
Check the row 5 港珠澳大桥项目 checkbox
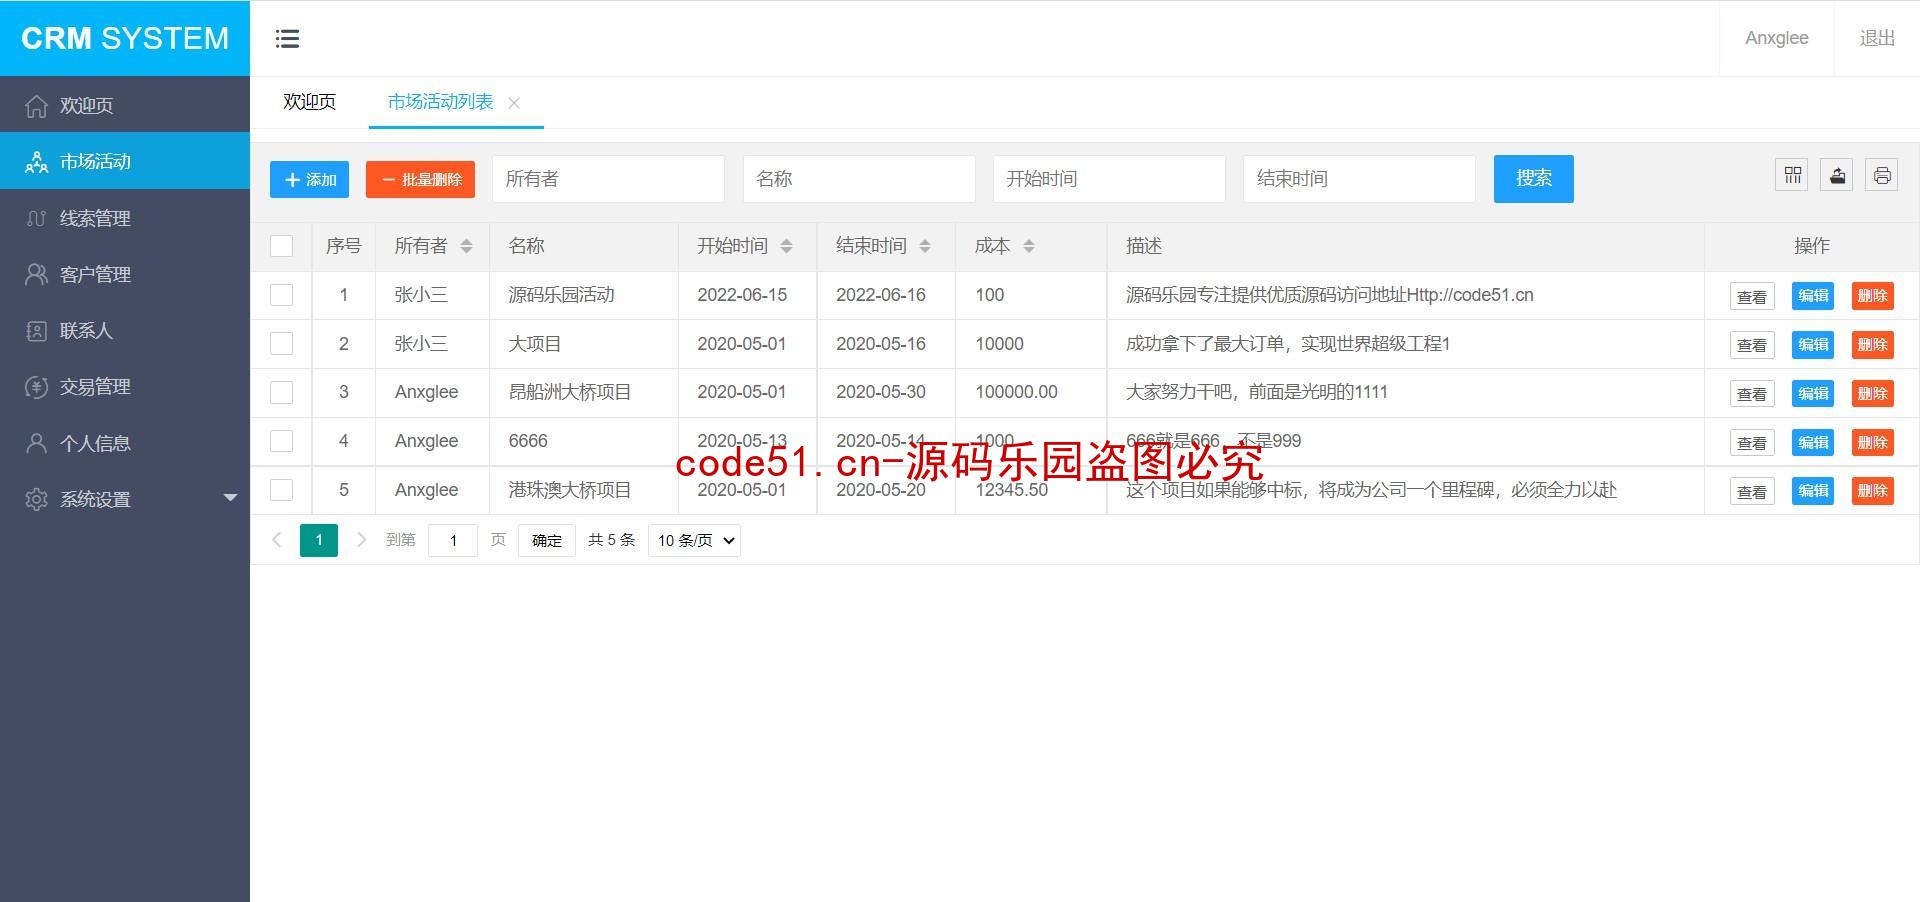(x=282, y=490)
